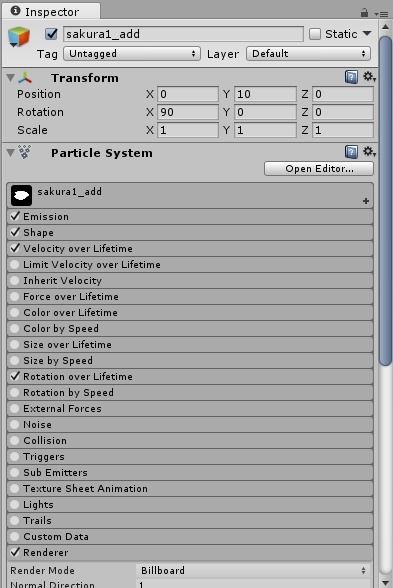The height and width of the screenshot is (588, 393).
Task: Expand the Triggers module row
Action: [190, 456]
